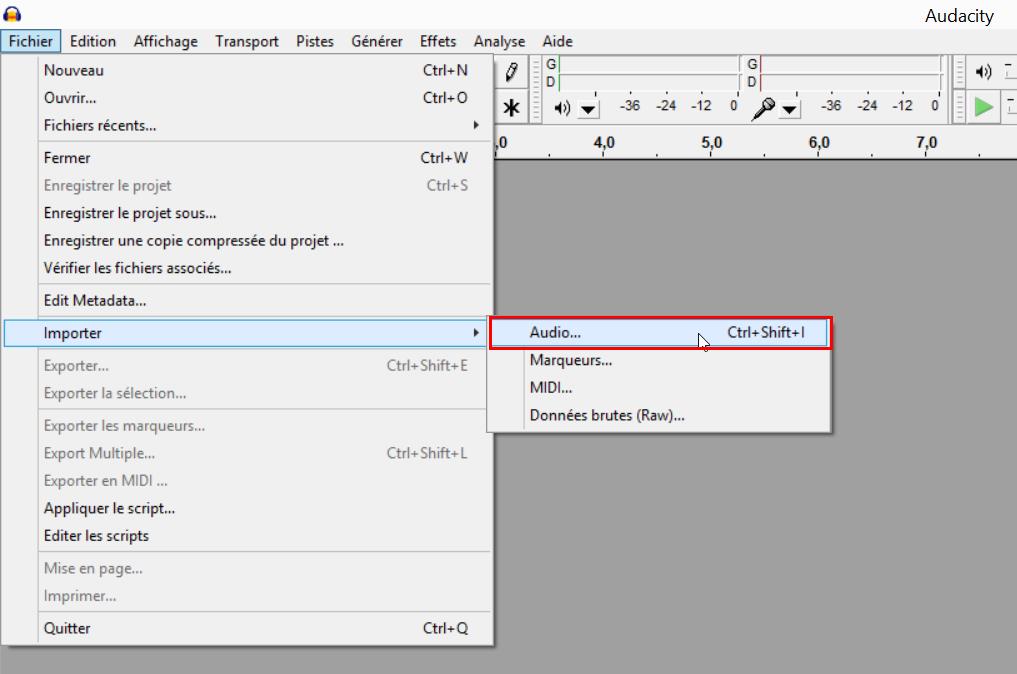Select the Multi-tool asterisk icon
Viewport: 1017px width, 674px height.
(511, 108)
